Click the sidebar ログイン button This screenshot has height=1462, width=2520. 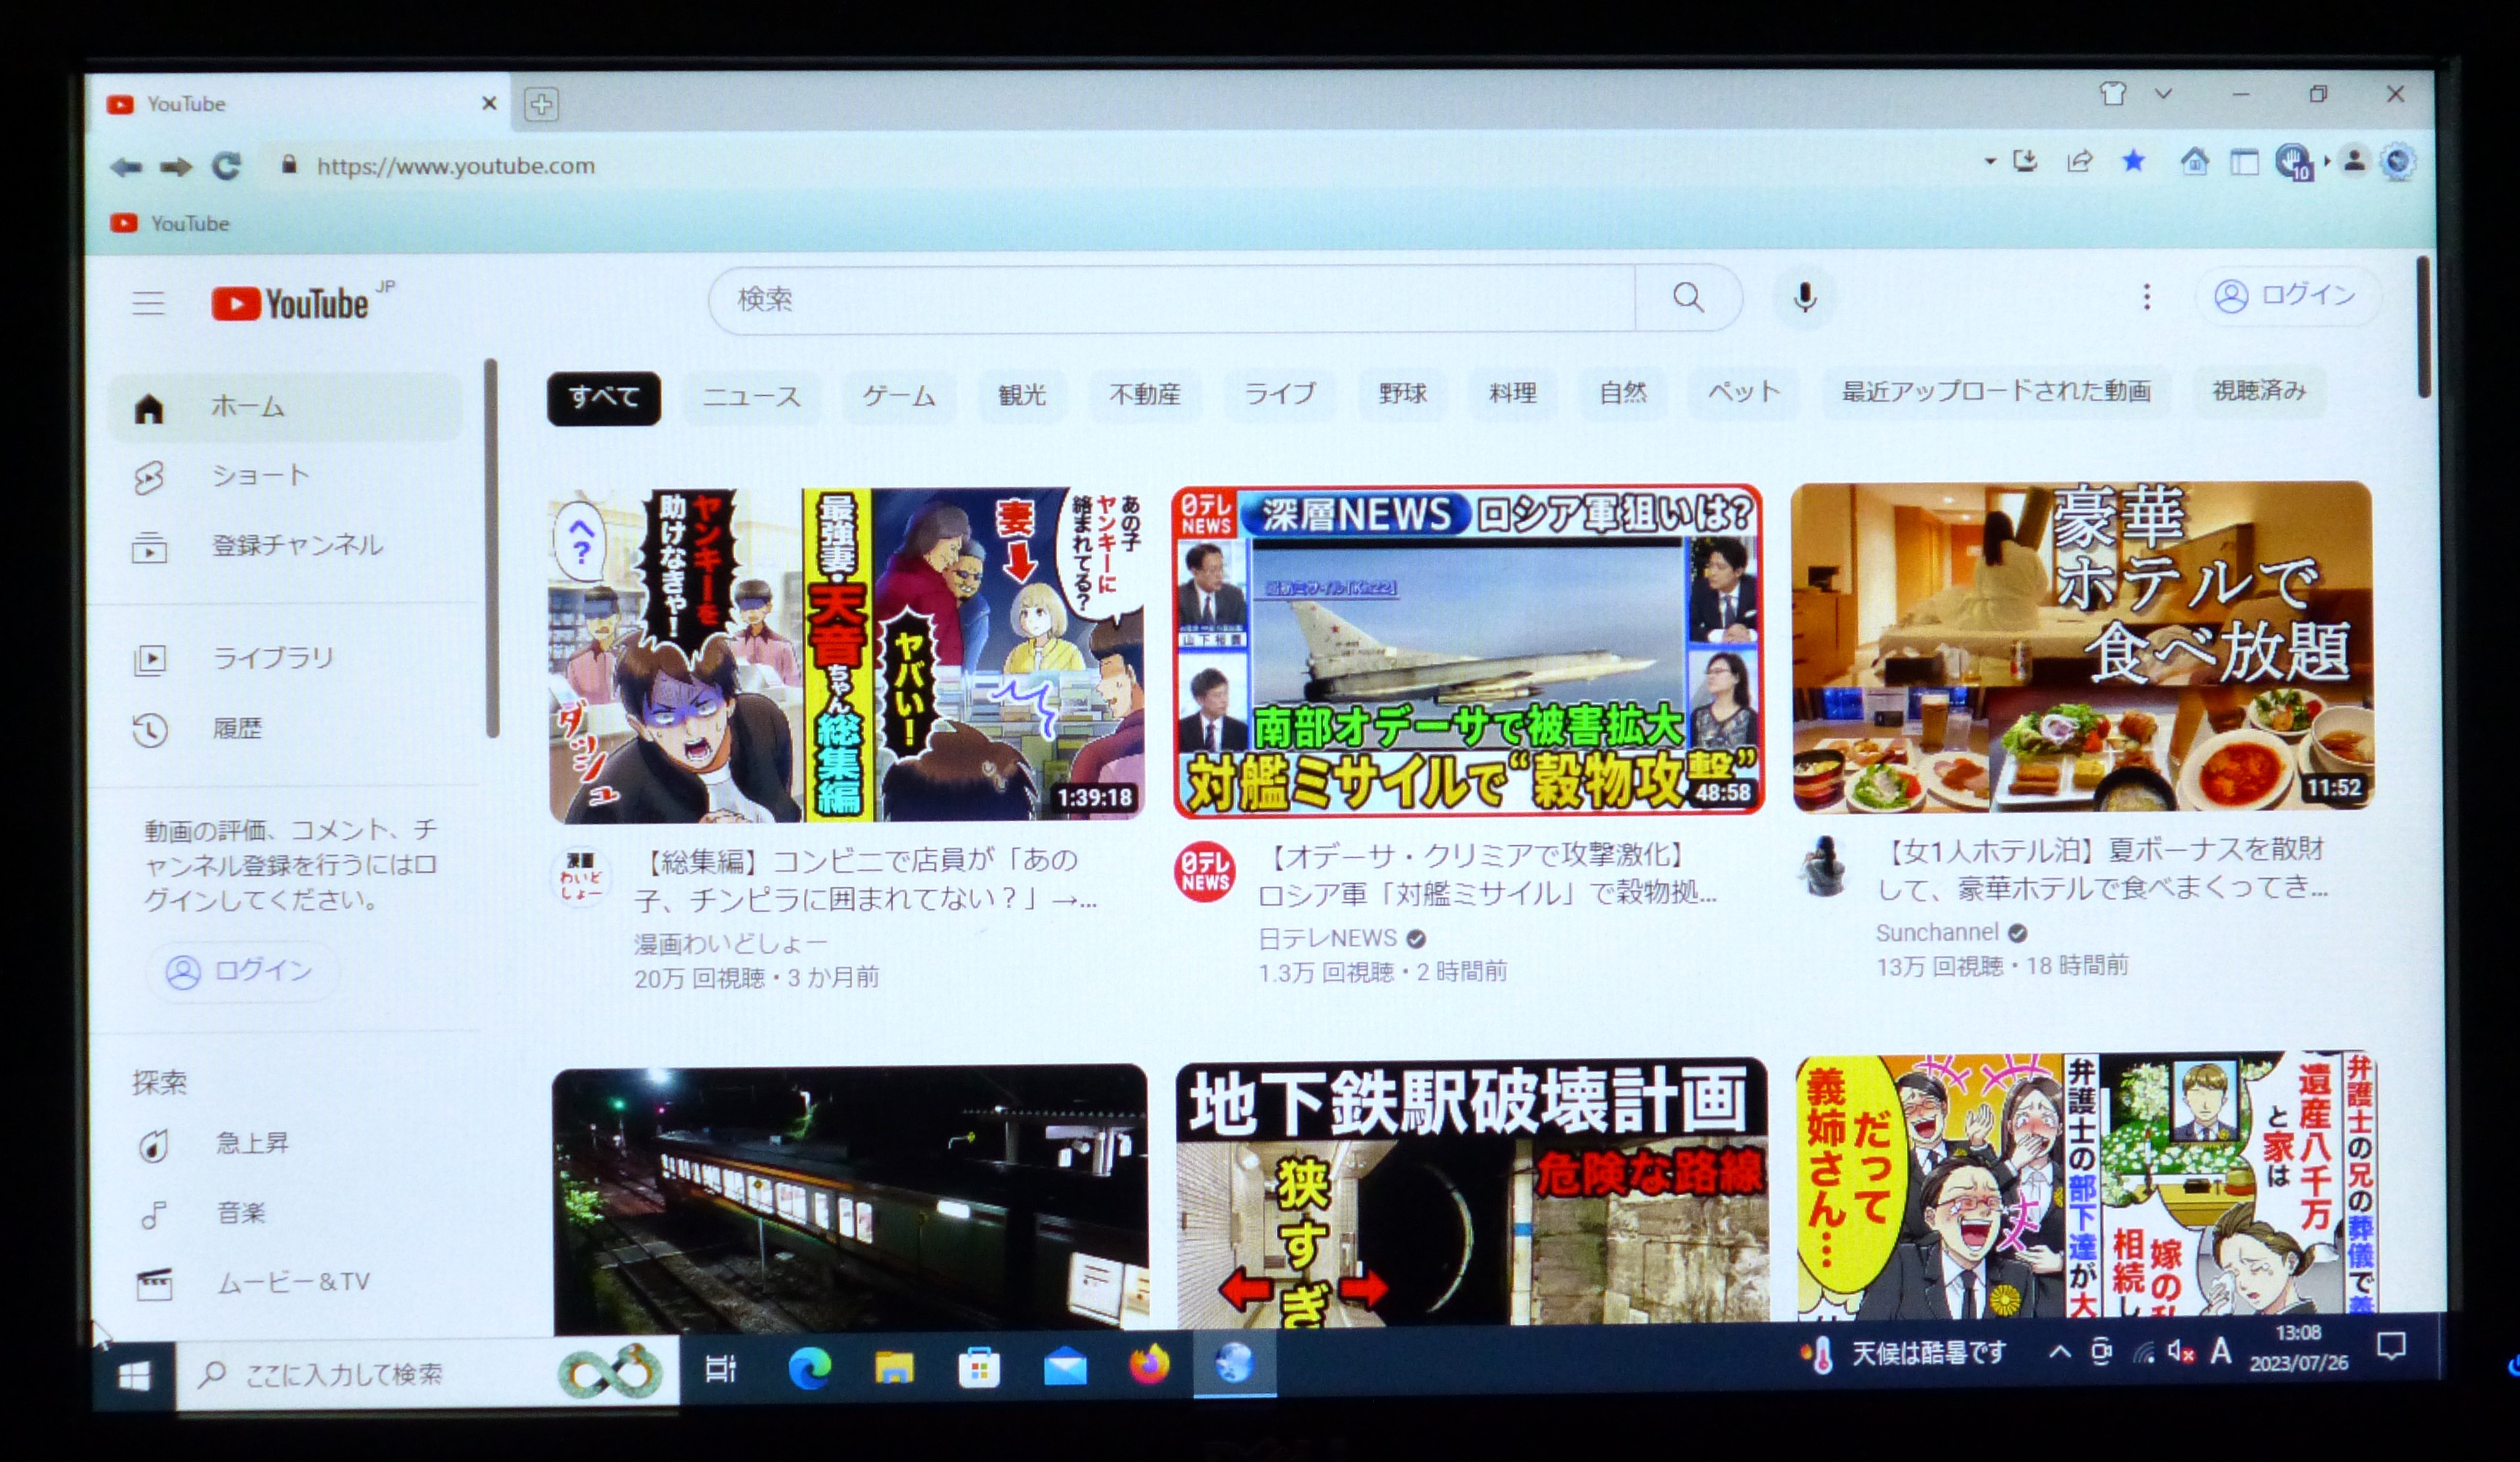[x=241, y=970]
